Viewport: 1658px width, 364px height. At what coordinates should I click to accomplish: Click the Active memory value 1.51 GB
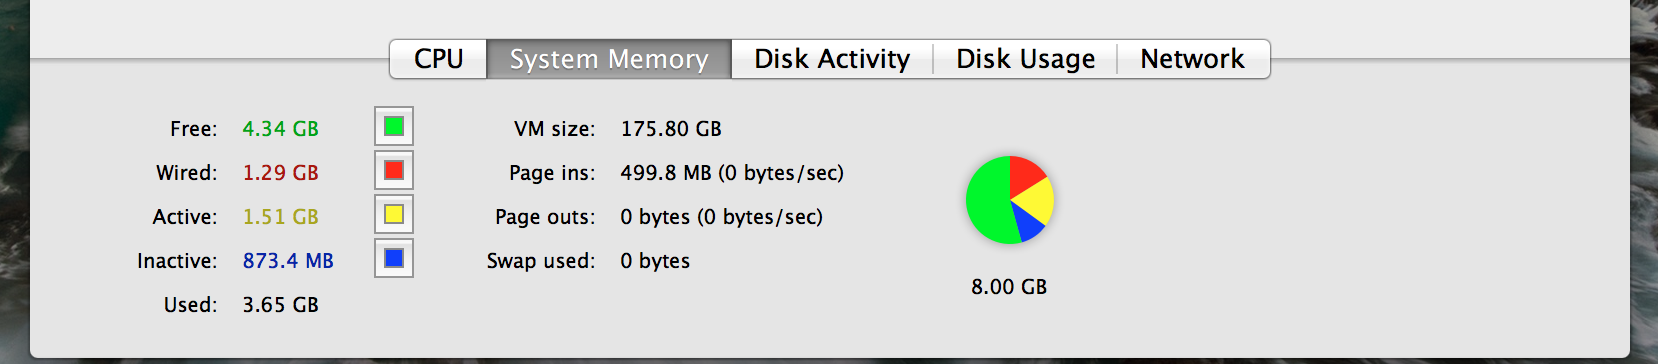(281, 217)
